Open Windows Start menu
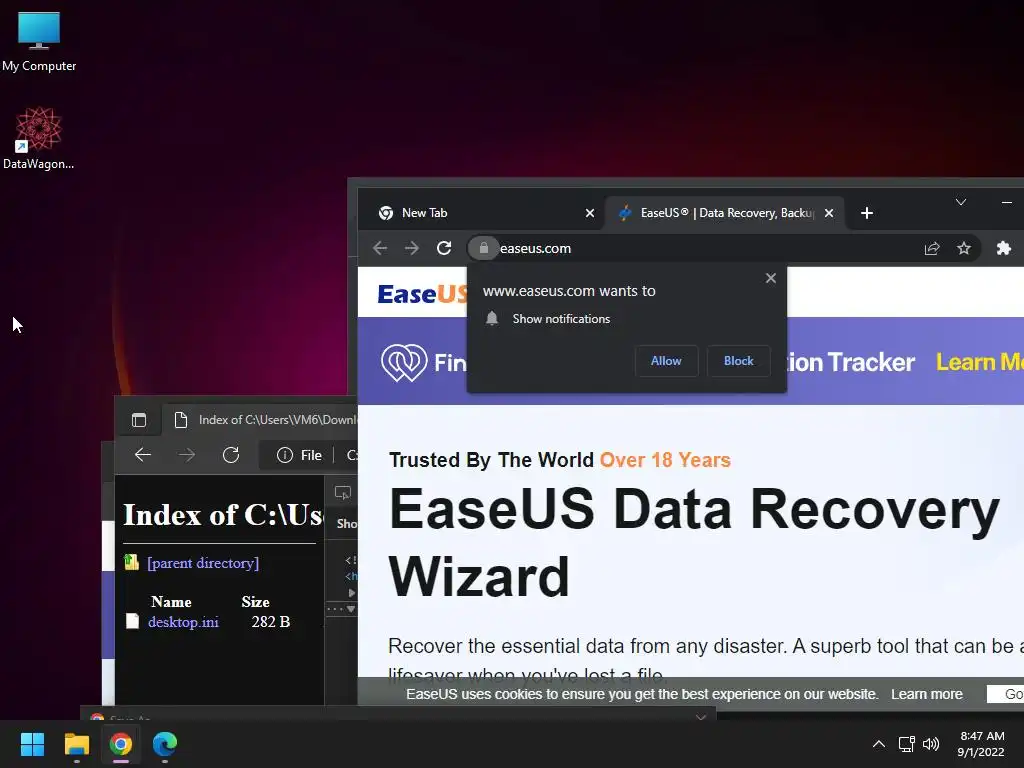 32,744
